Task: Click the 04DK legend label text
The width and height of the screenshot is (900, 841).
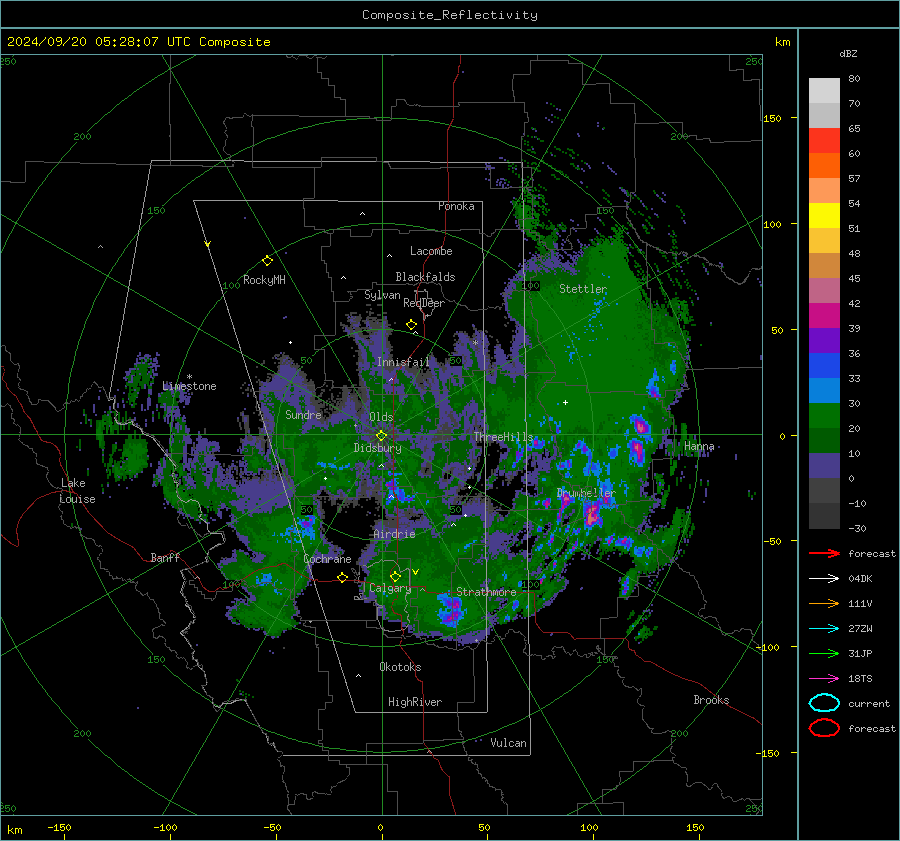Action: point(860,579)
